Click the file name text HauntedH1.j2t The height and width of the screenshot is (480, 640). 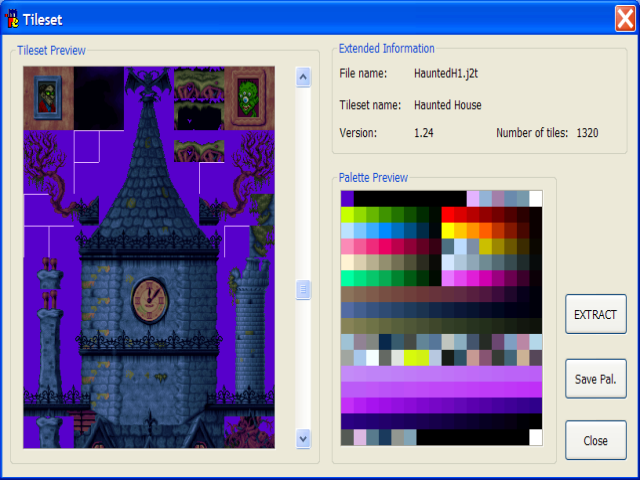[446, 73]
